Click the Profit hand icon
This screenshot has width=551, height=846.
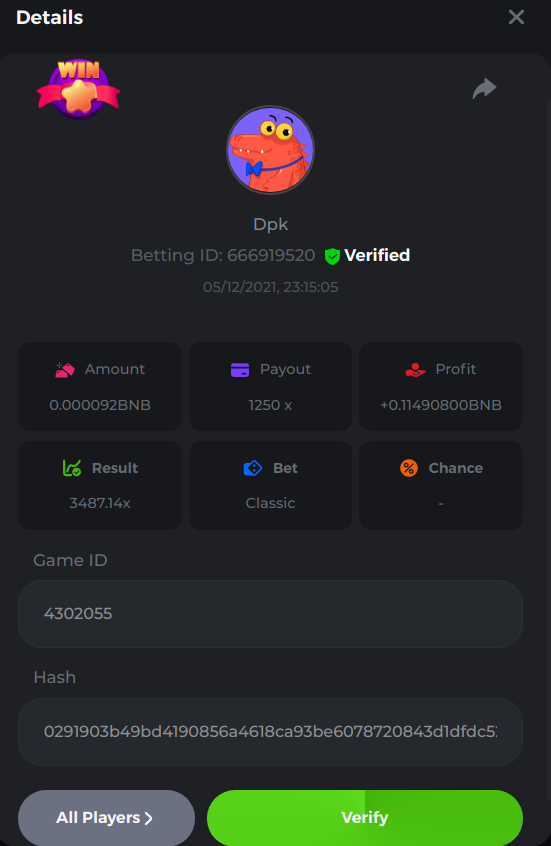click(415, 370)
